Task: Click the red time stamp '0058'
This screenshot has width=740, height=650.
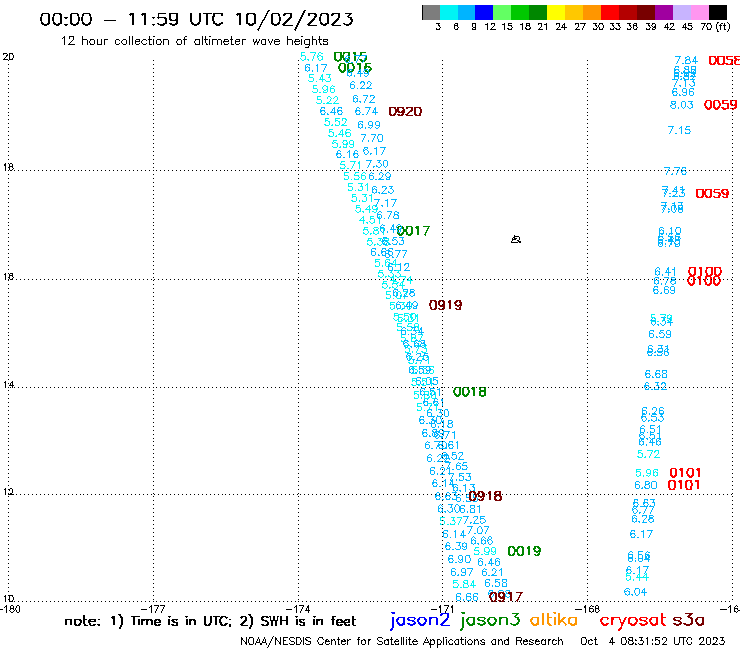Action: 724,60
